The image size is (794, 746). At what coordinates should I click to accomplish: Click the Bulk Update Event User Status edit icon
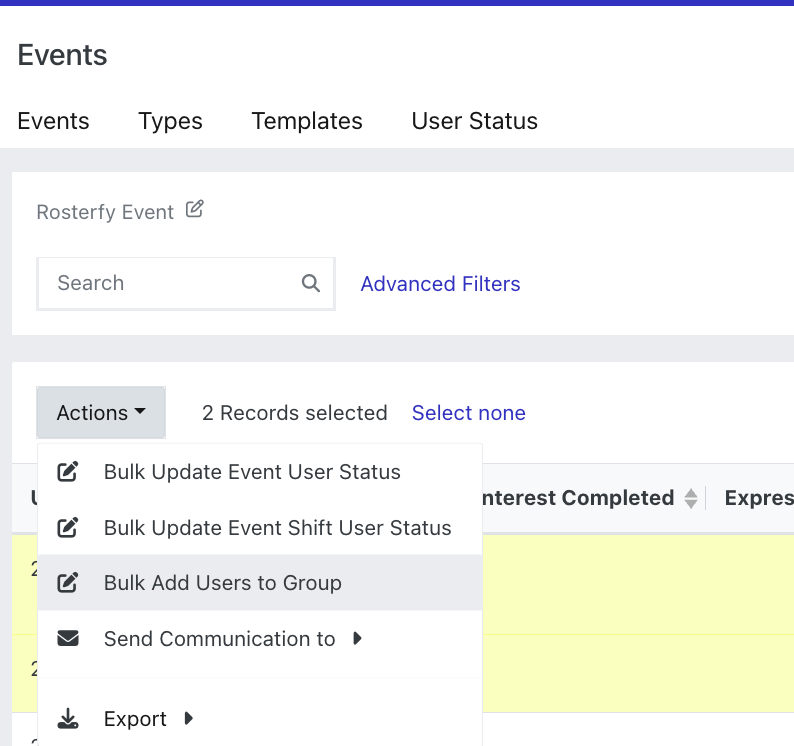(68, 472)
